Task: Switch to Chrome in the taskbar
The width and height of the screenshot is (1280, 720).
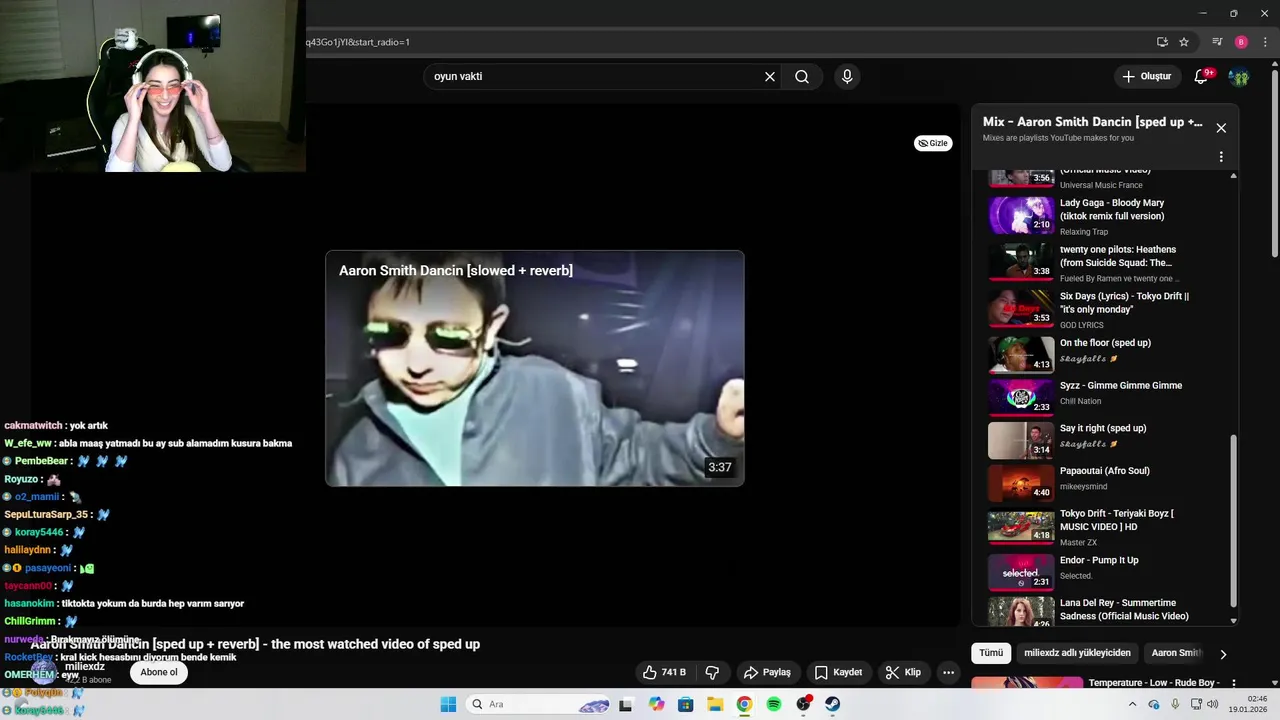Action: (744, 704)
